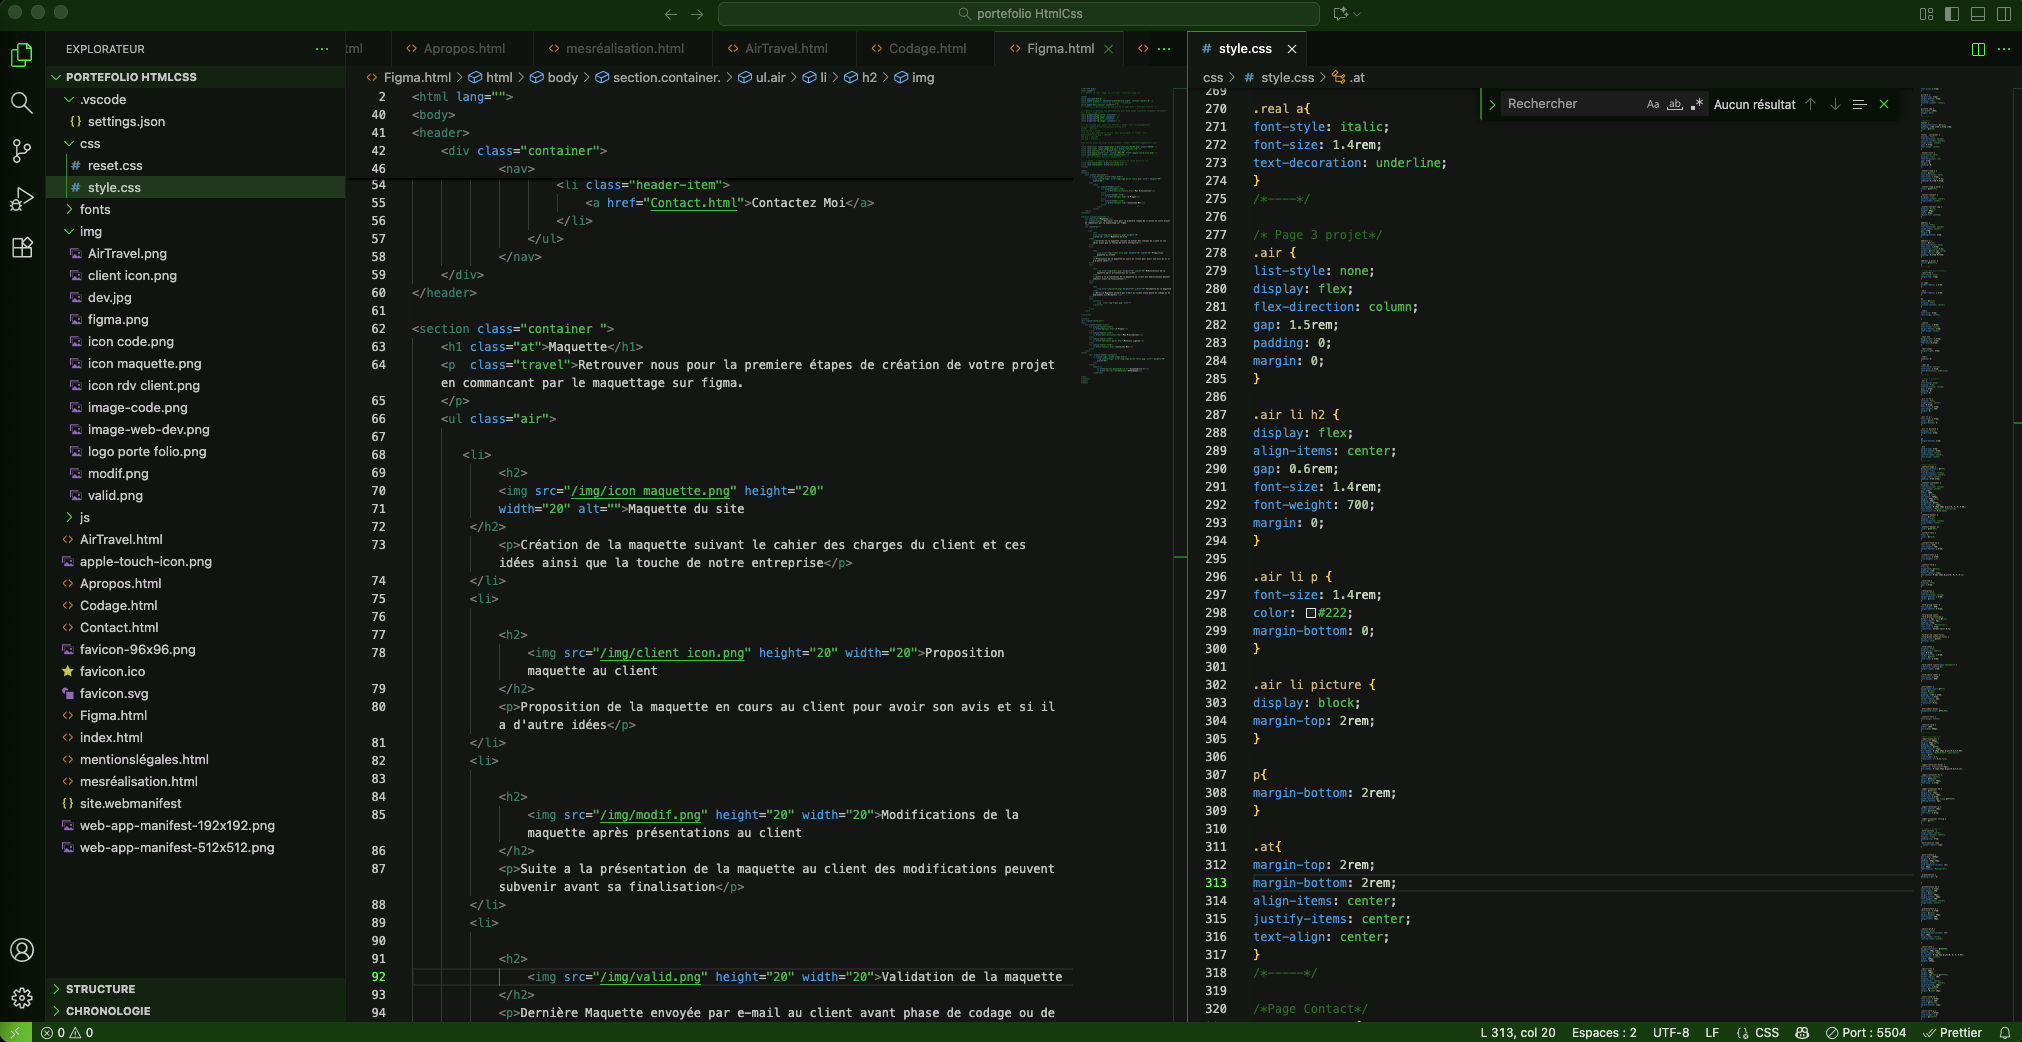
Task: Open the Extensions view
Action: pos(21,248)
